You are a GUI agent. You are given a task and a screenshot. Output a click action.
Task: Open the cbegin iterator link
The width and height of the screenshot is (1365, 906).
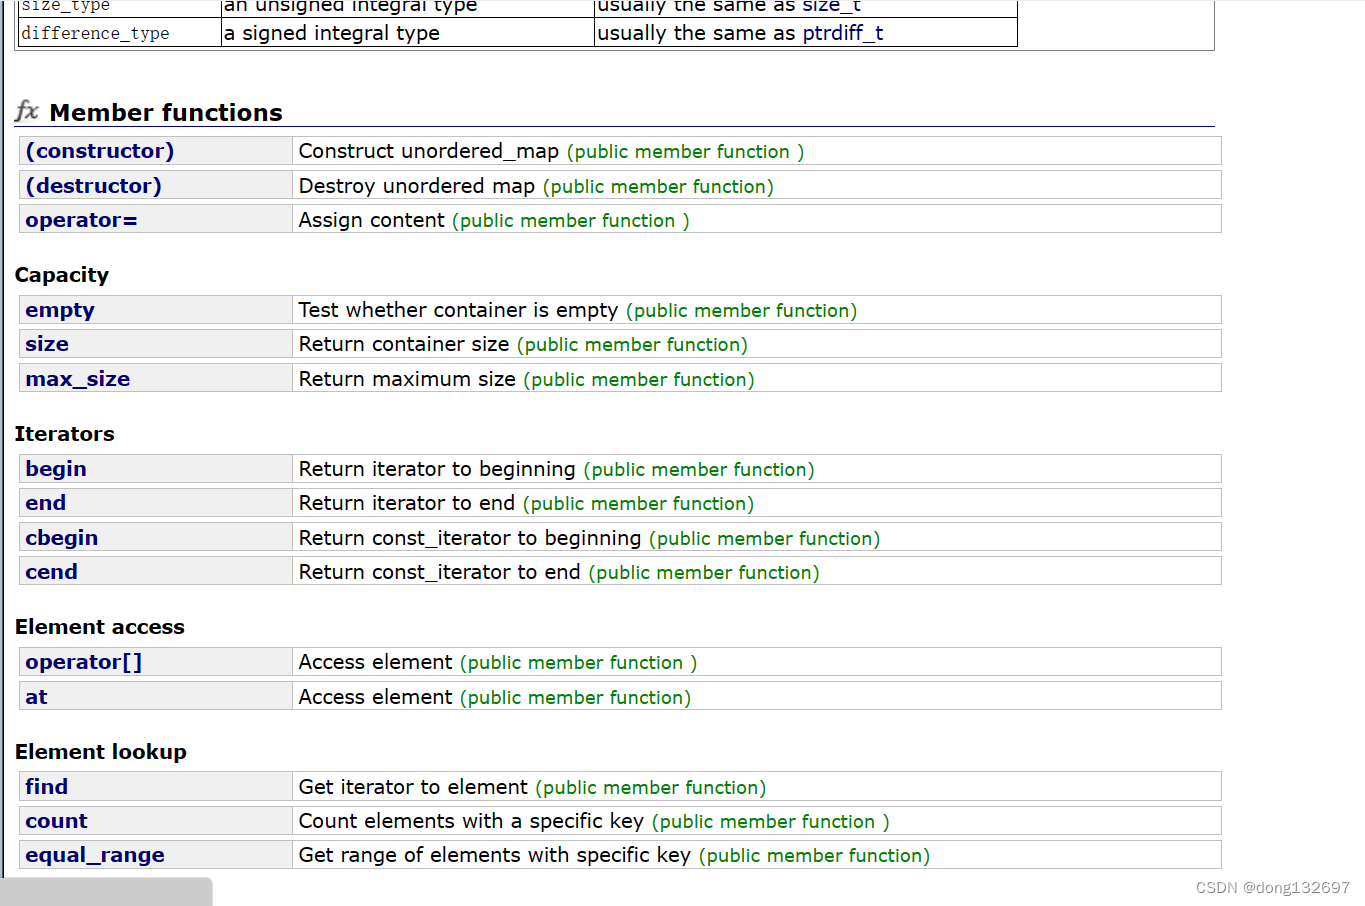click(62, 538)
